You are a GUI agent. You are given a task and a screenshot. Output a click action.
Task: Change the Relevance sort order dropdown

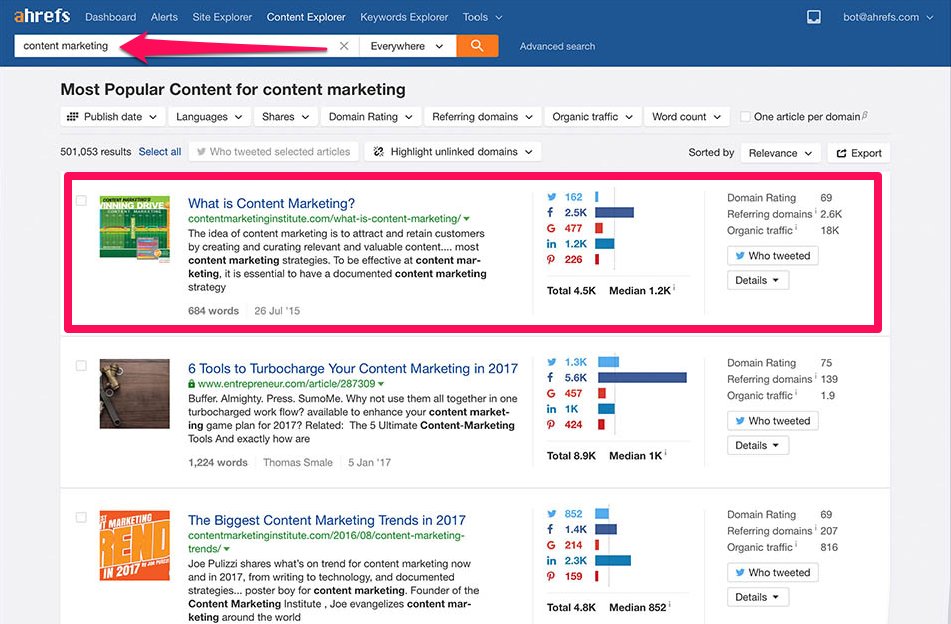780,153
